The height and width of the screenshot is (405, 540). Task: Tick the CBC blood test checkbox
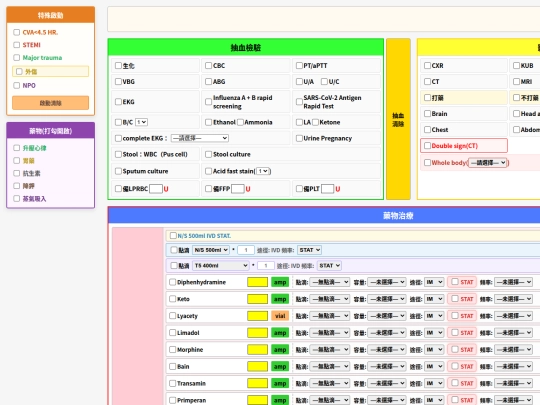208,65
